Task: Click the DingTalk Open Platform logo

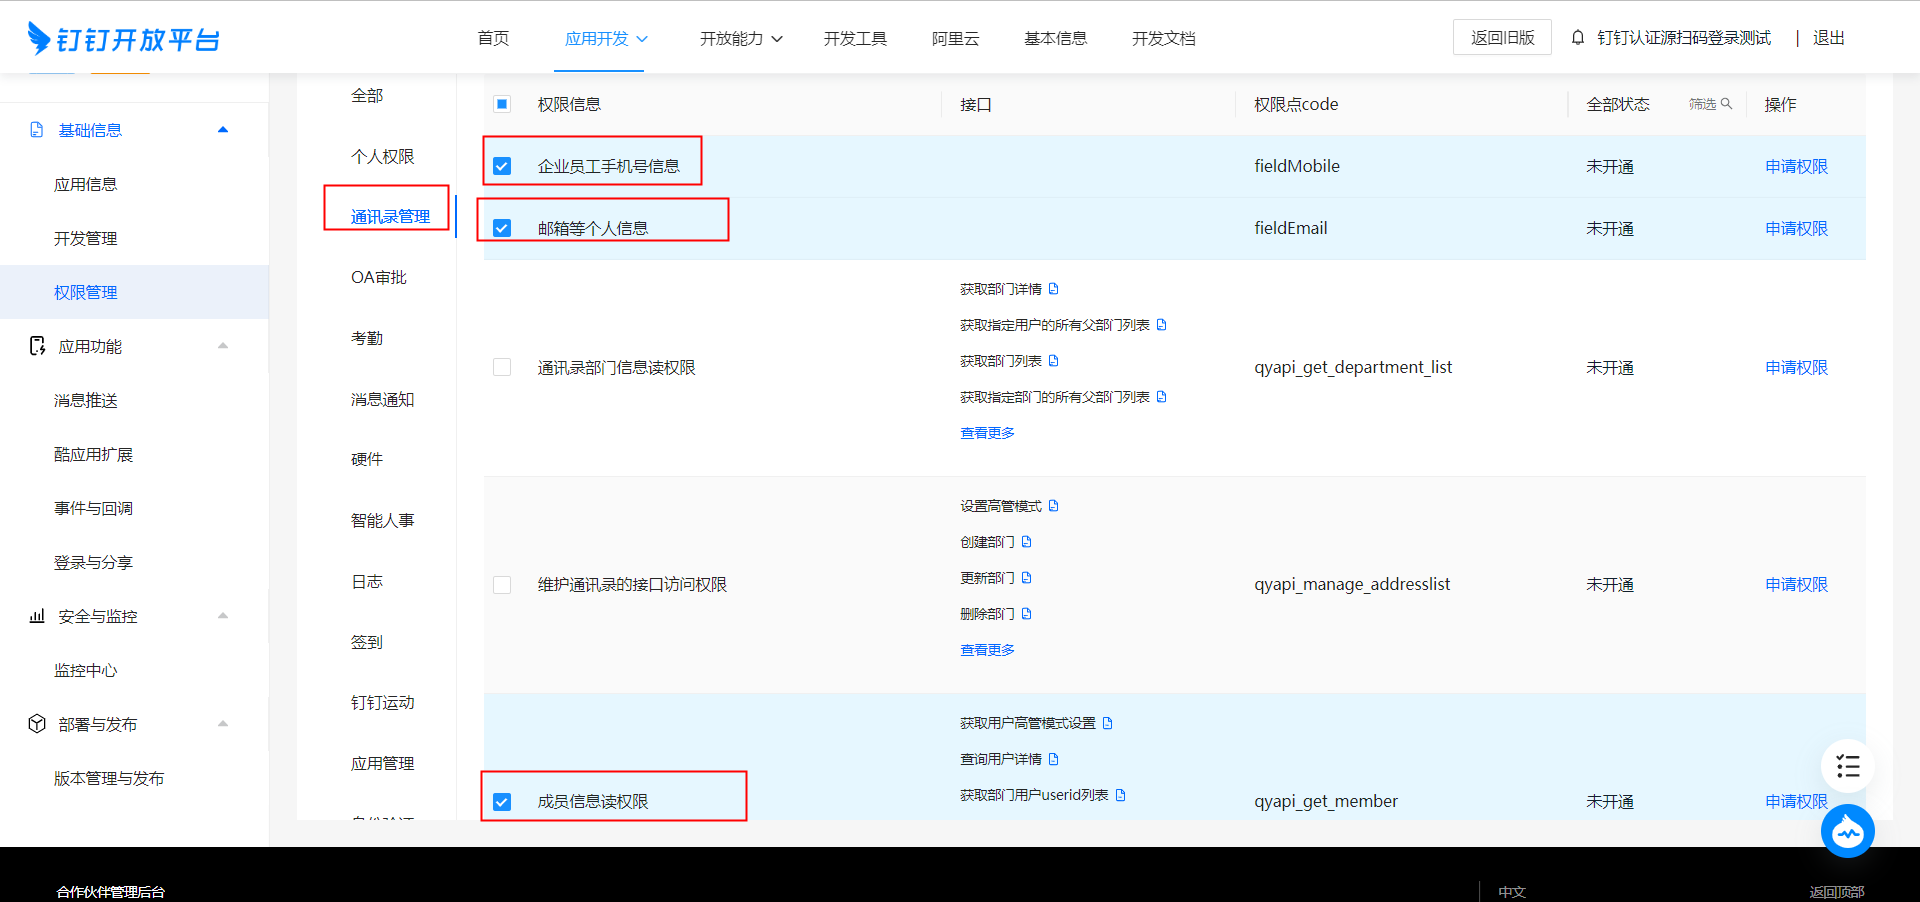Action: pos(123,39)
